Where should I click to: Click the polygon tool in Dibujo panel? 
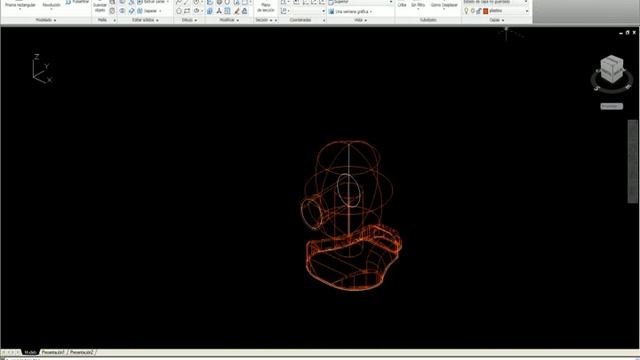point(179,11)
